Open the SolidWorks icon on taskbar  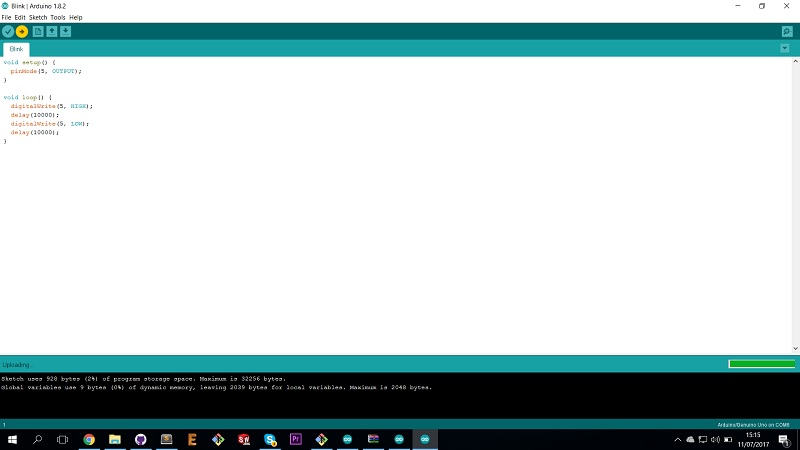click(244, 439)
